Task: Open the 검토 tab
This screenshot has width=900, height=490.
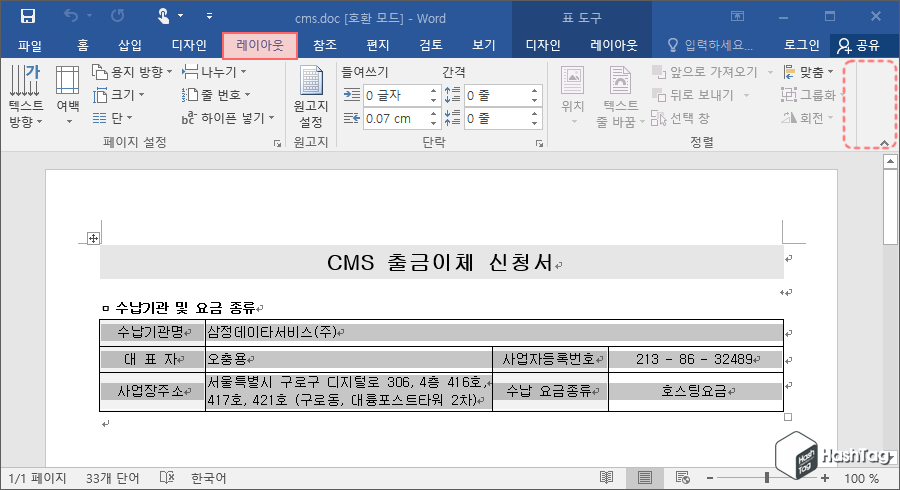Action: 430,45
